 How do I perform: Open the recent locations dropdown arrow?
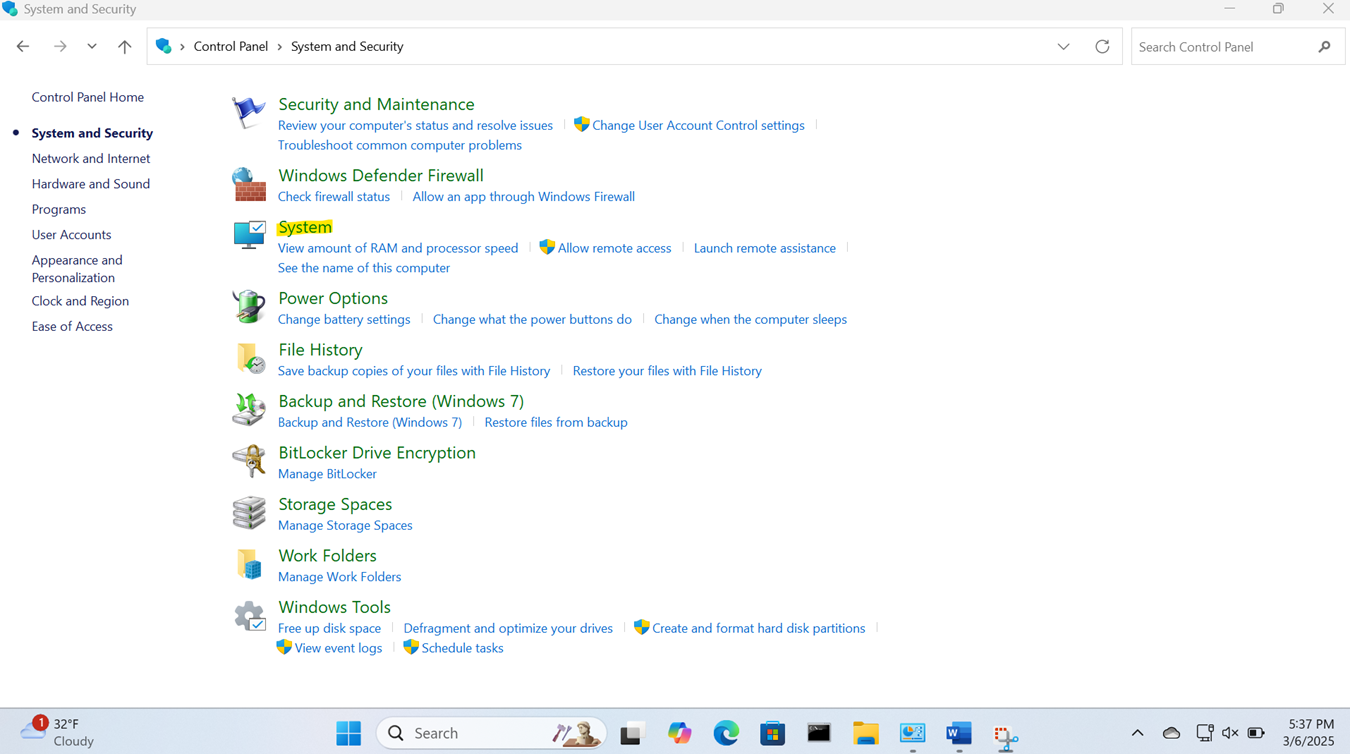coord(91,47)
